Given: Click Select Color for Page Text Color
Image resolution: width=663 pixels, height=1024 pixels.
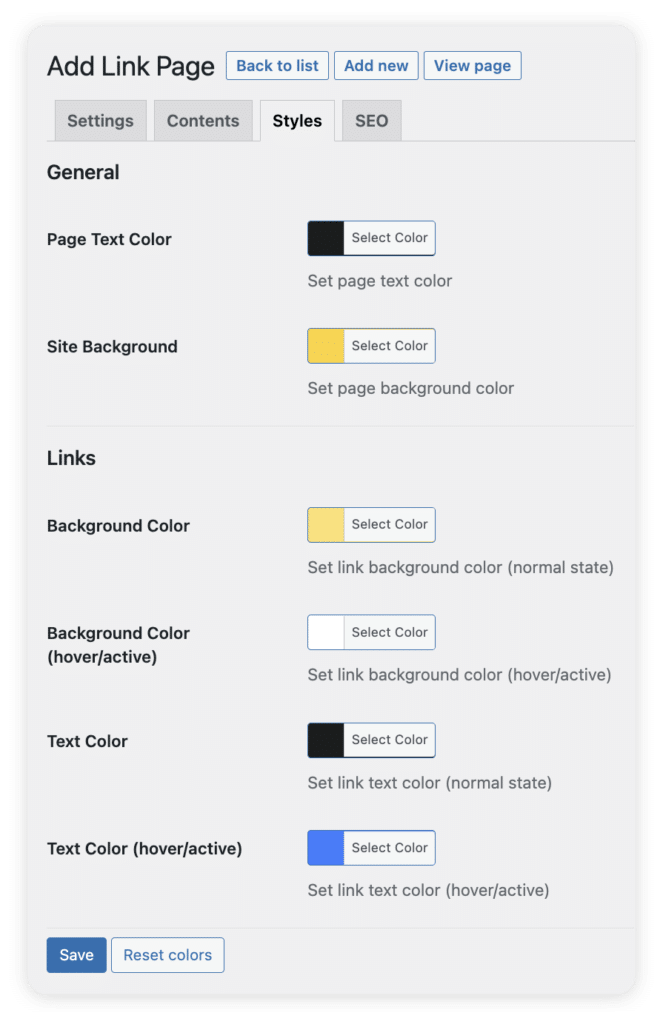Looking at the screenshot, I should coord(389,238).
